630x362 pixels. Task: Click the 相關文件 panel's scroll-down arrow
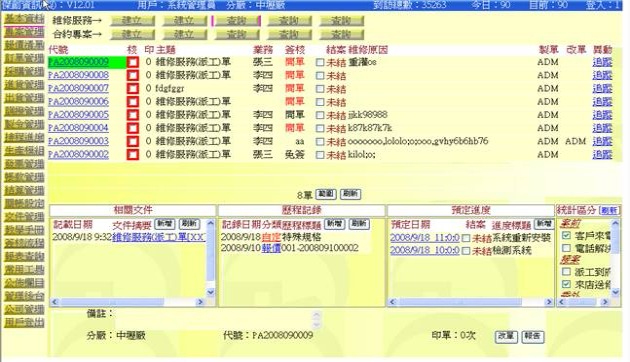211,292
